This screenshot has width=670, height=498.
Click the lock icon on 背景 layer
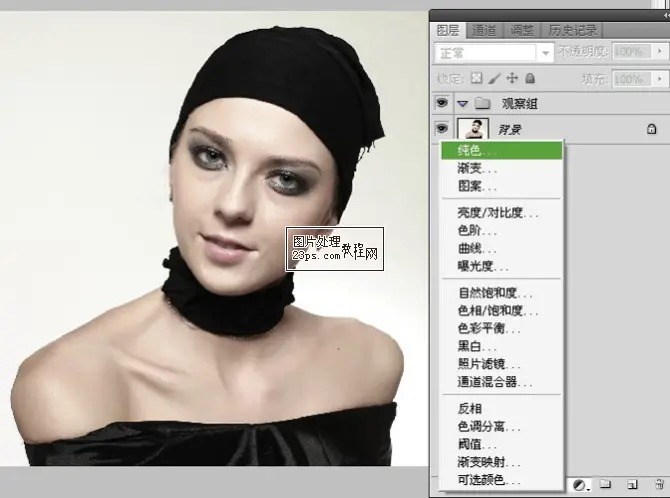651,128
